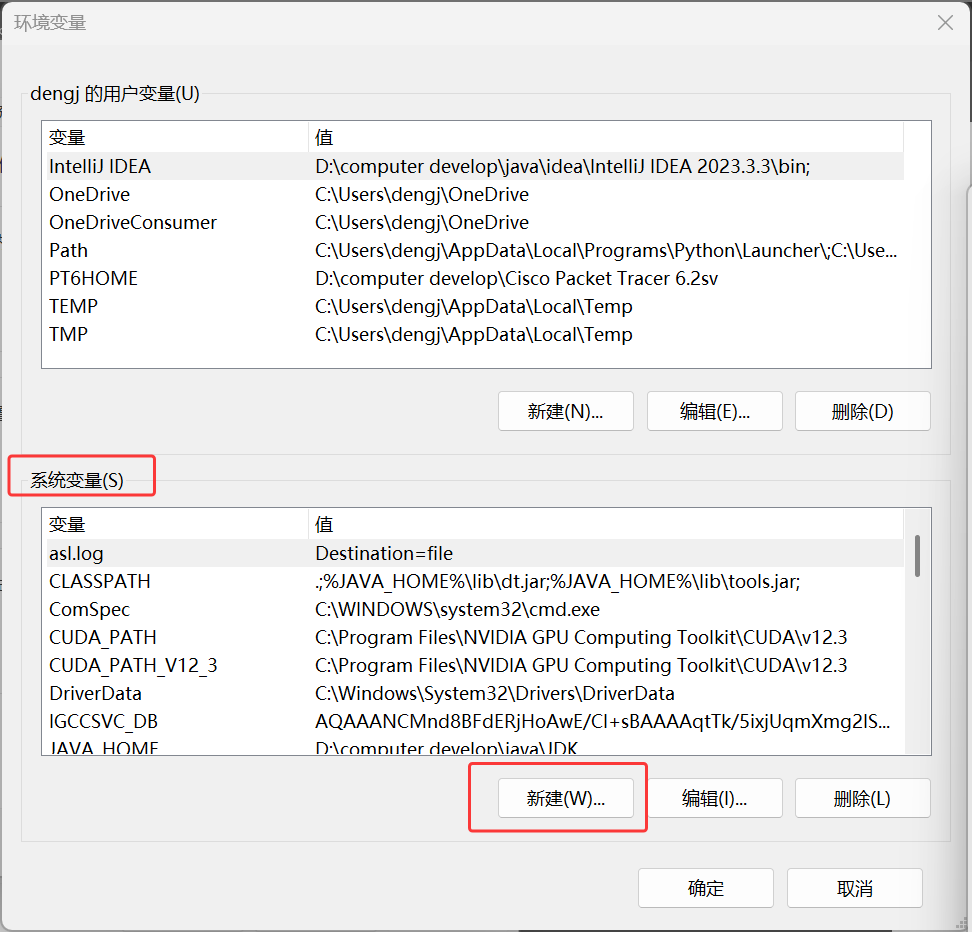Click 确定 to confirm changes
Image resolution: width=972 pixels, height=932 pixels.
tap(705, 888)
